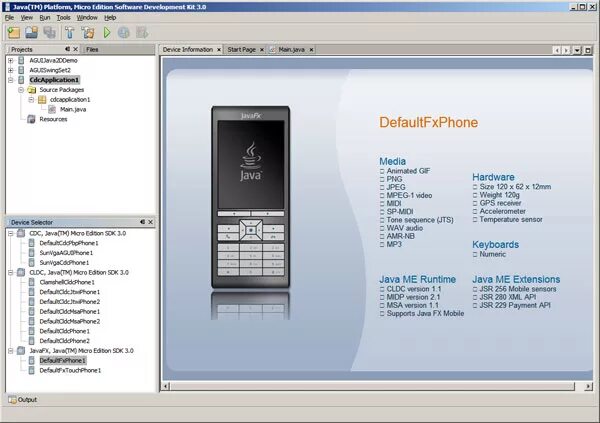This screenshot has width=600, height=423.
Task: Click the New Project toolbar icon
Action: coord(14,33)
